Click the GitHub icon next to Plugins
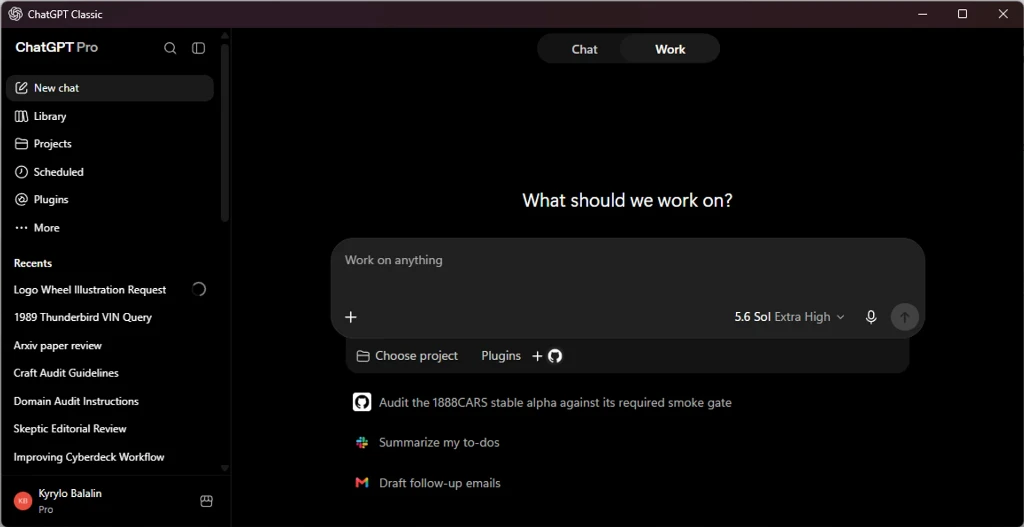 click(x=555, y=356)
